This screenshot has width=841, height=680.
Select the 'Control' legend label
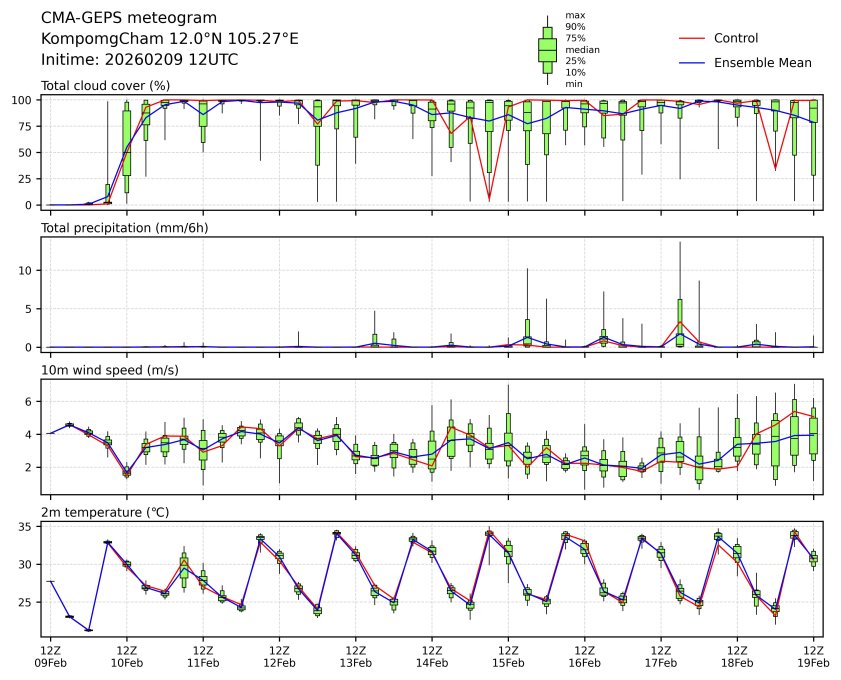click(735, 38)
